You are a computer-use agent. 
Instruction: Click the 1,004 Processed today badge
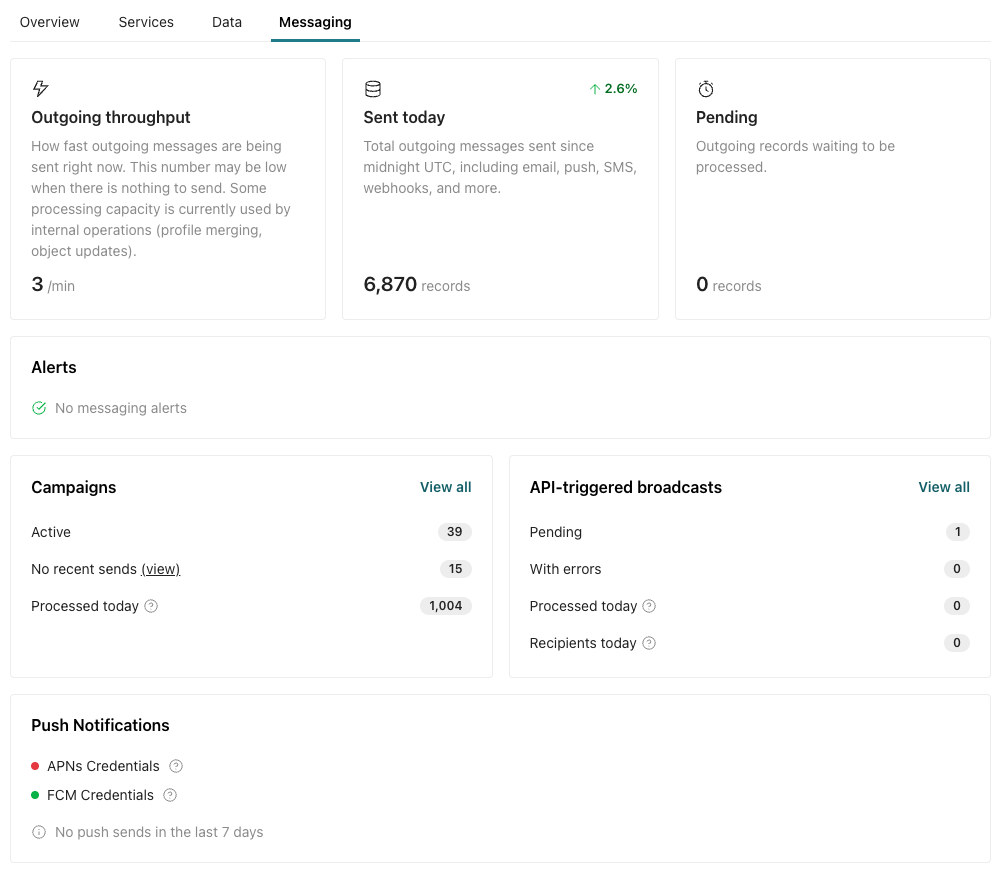(x=445, y=606)
